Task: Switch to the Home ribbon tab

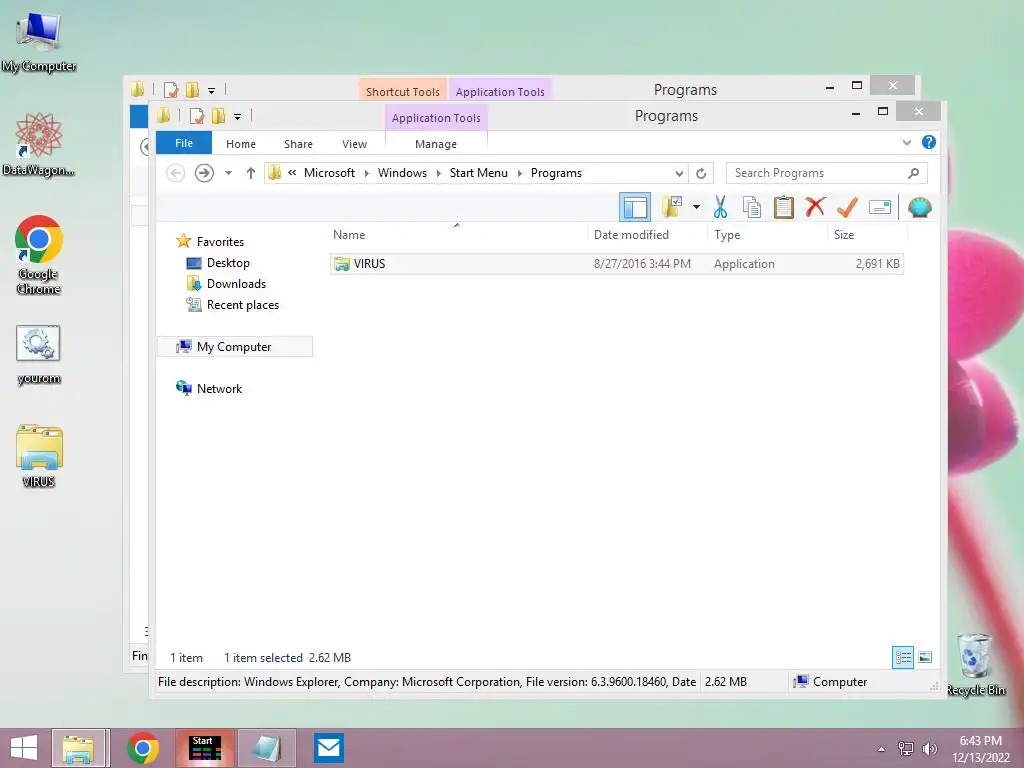Action: tap(241, 144)
